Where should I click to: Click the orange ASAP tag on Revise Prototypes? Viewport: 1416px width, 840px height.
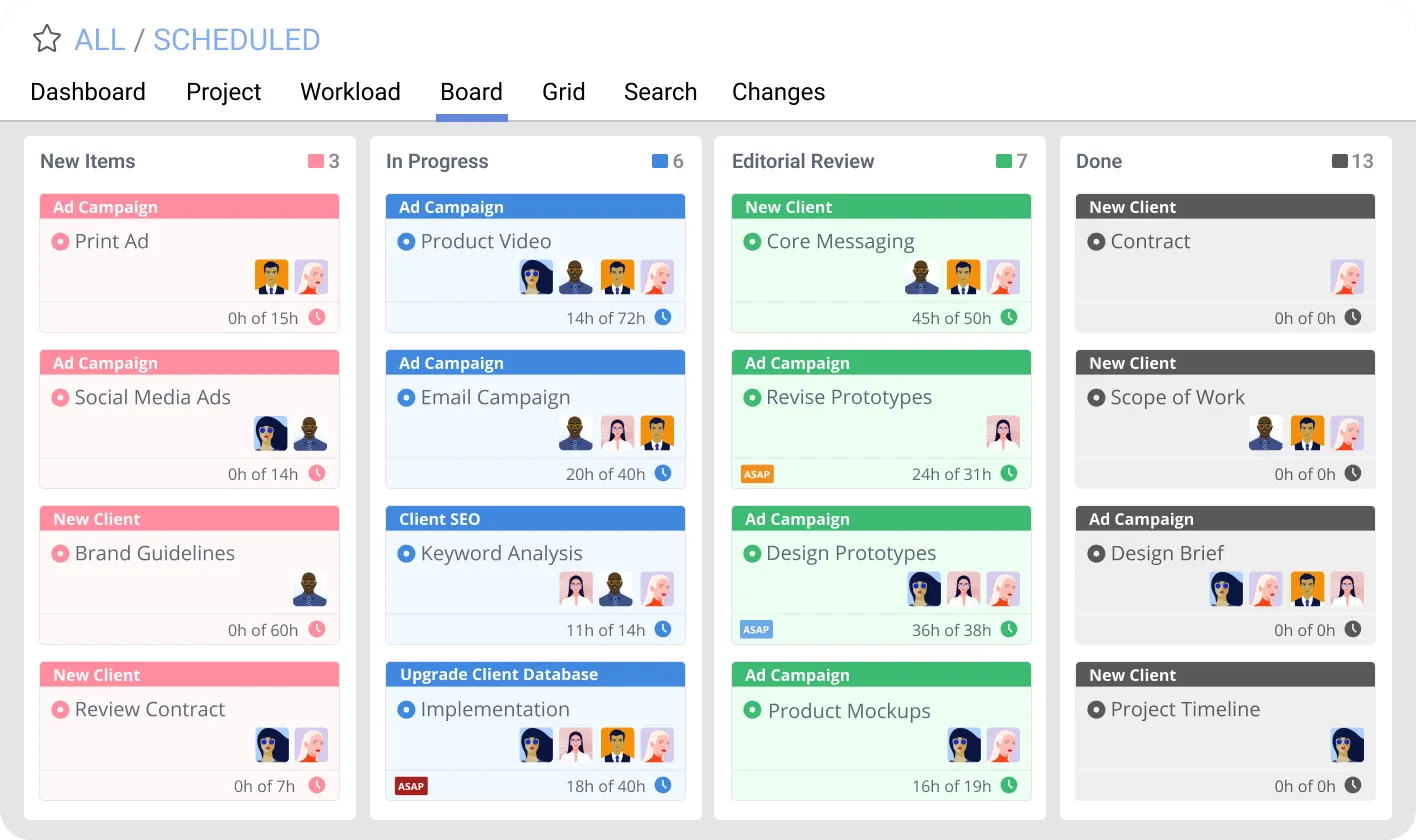point(757,474)
